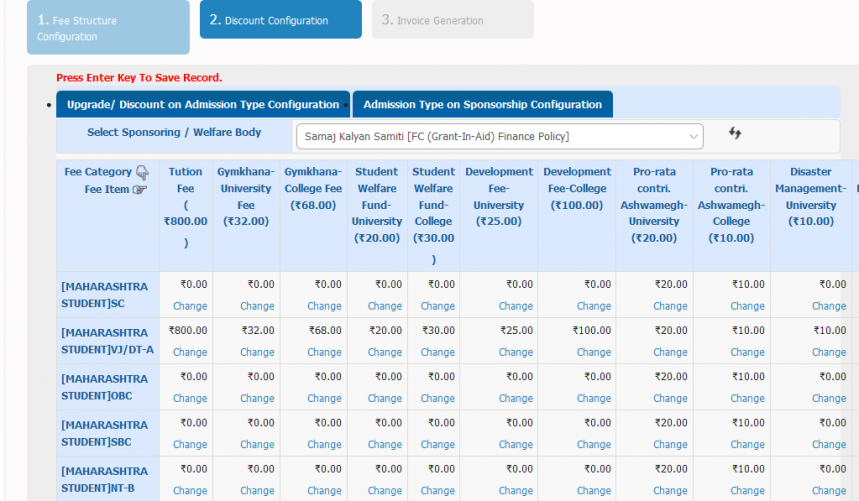
Task: Change Disaster Management-University for SC row
Action: click(829, 306)
